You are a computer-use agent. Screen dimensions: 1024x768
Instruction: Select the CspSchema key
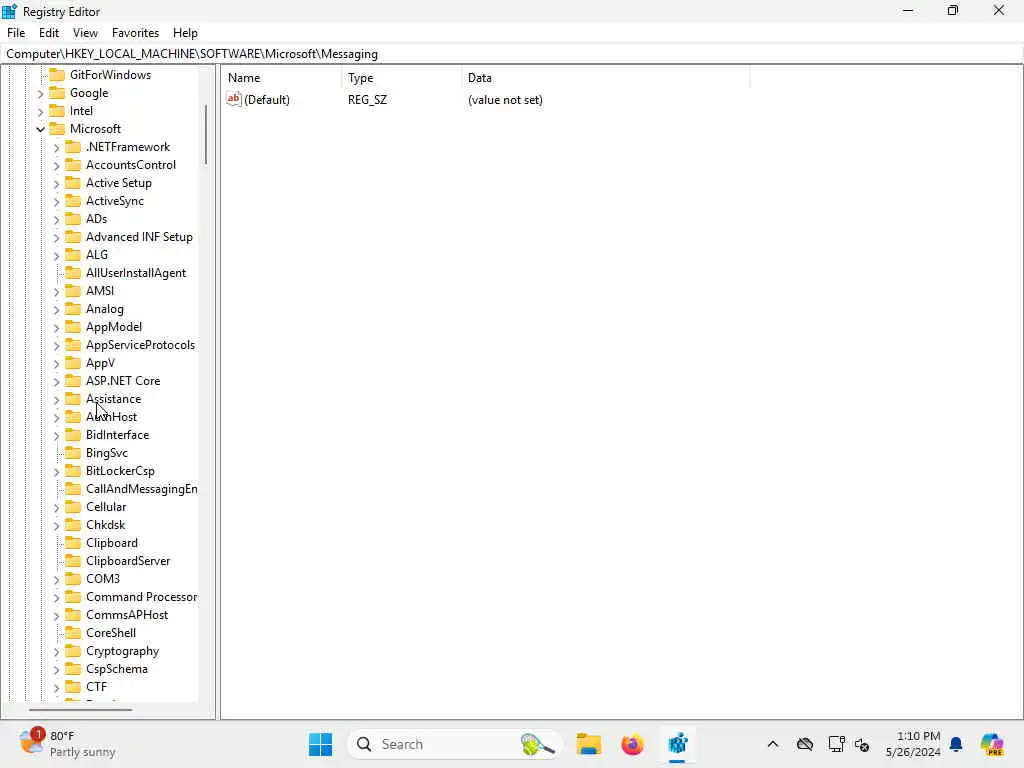point(117,669)
